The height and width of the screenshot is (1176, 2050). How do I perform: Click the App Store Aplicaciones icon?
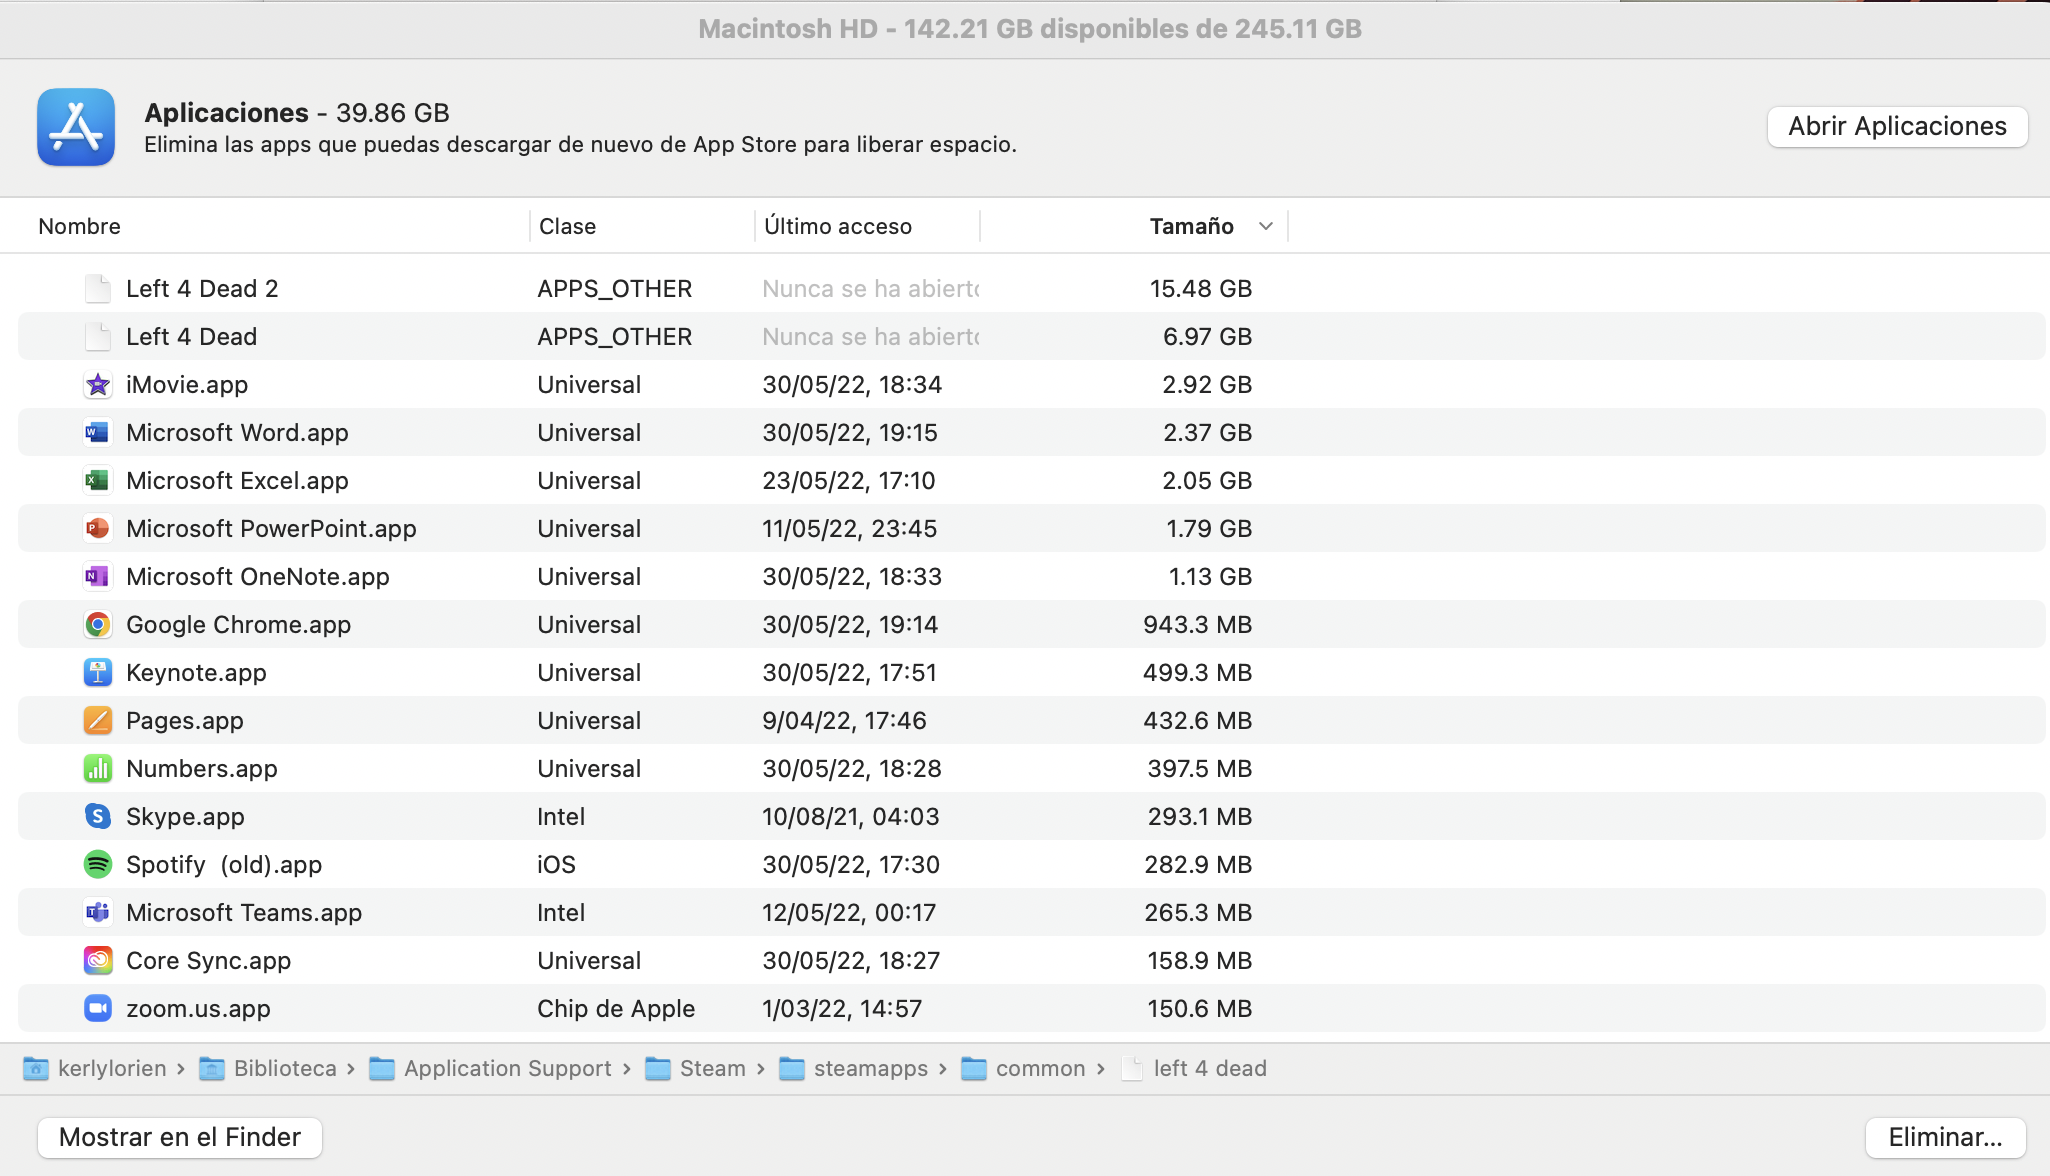point(76,127)
